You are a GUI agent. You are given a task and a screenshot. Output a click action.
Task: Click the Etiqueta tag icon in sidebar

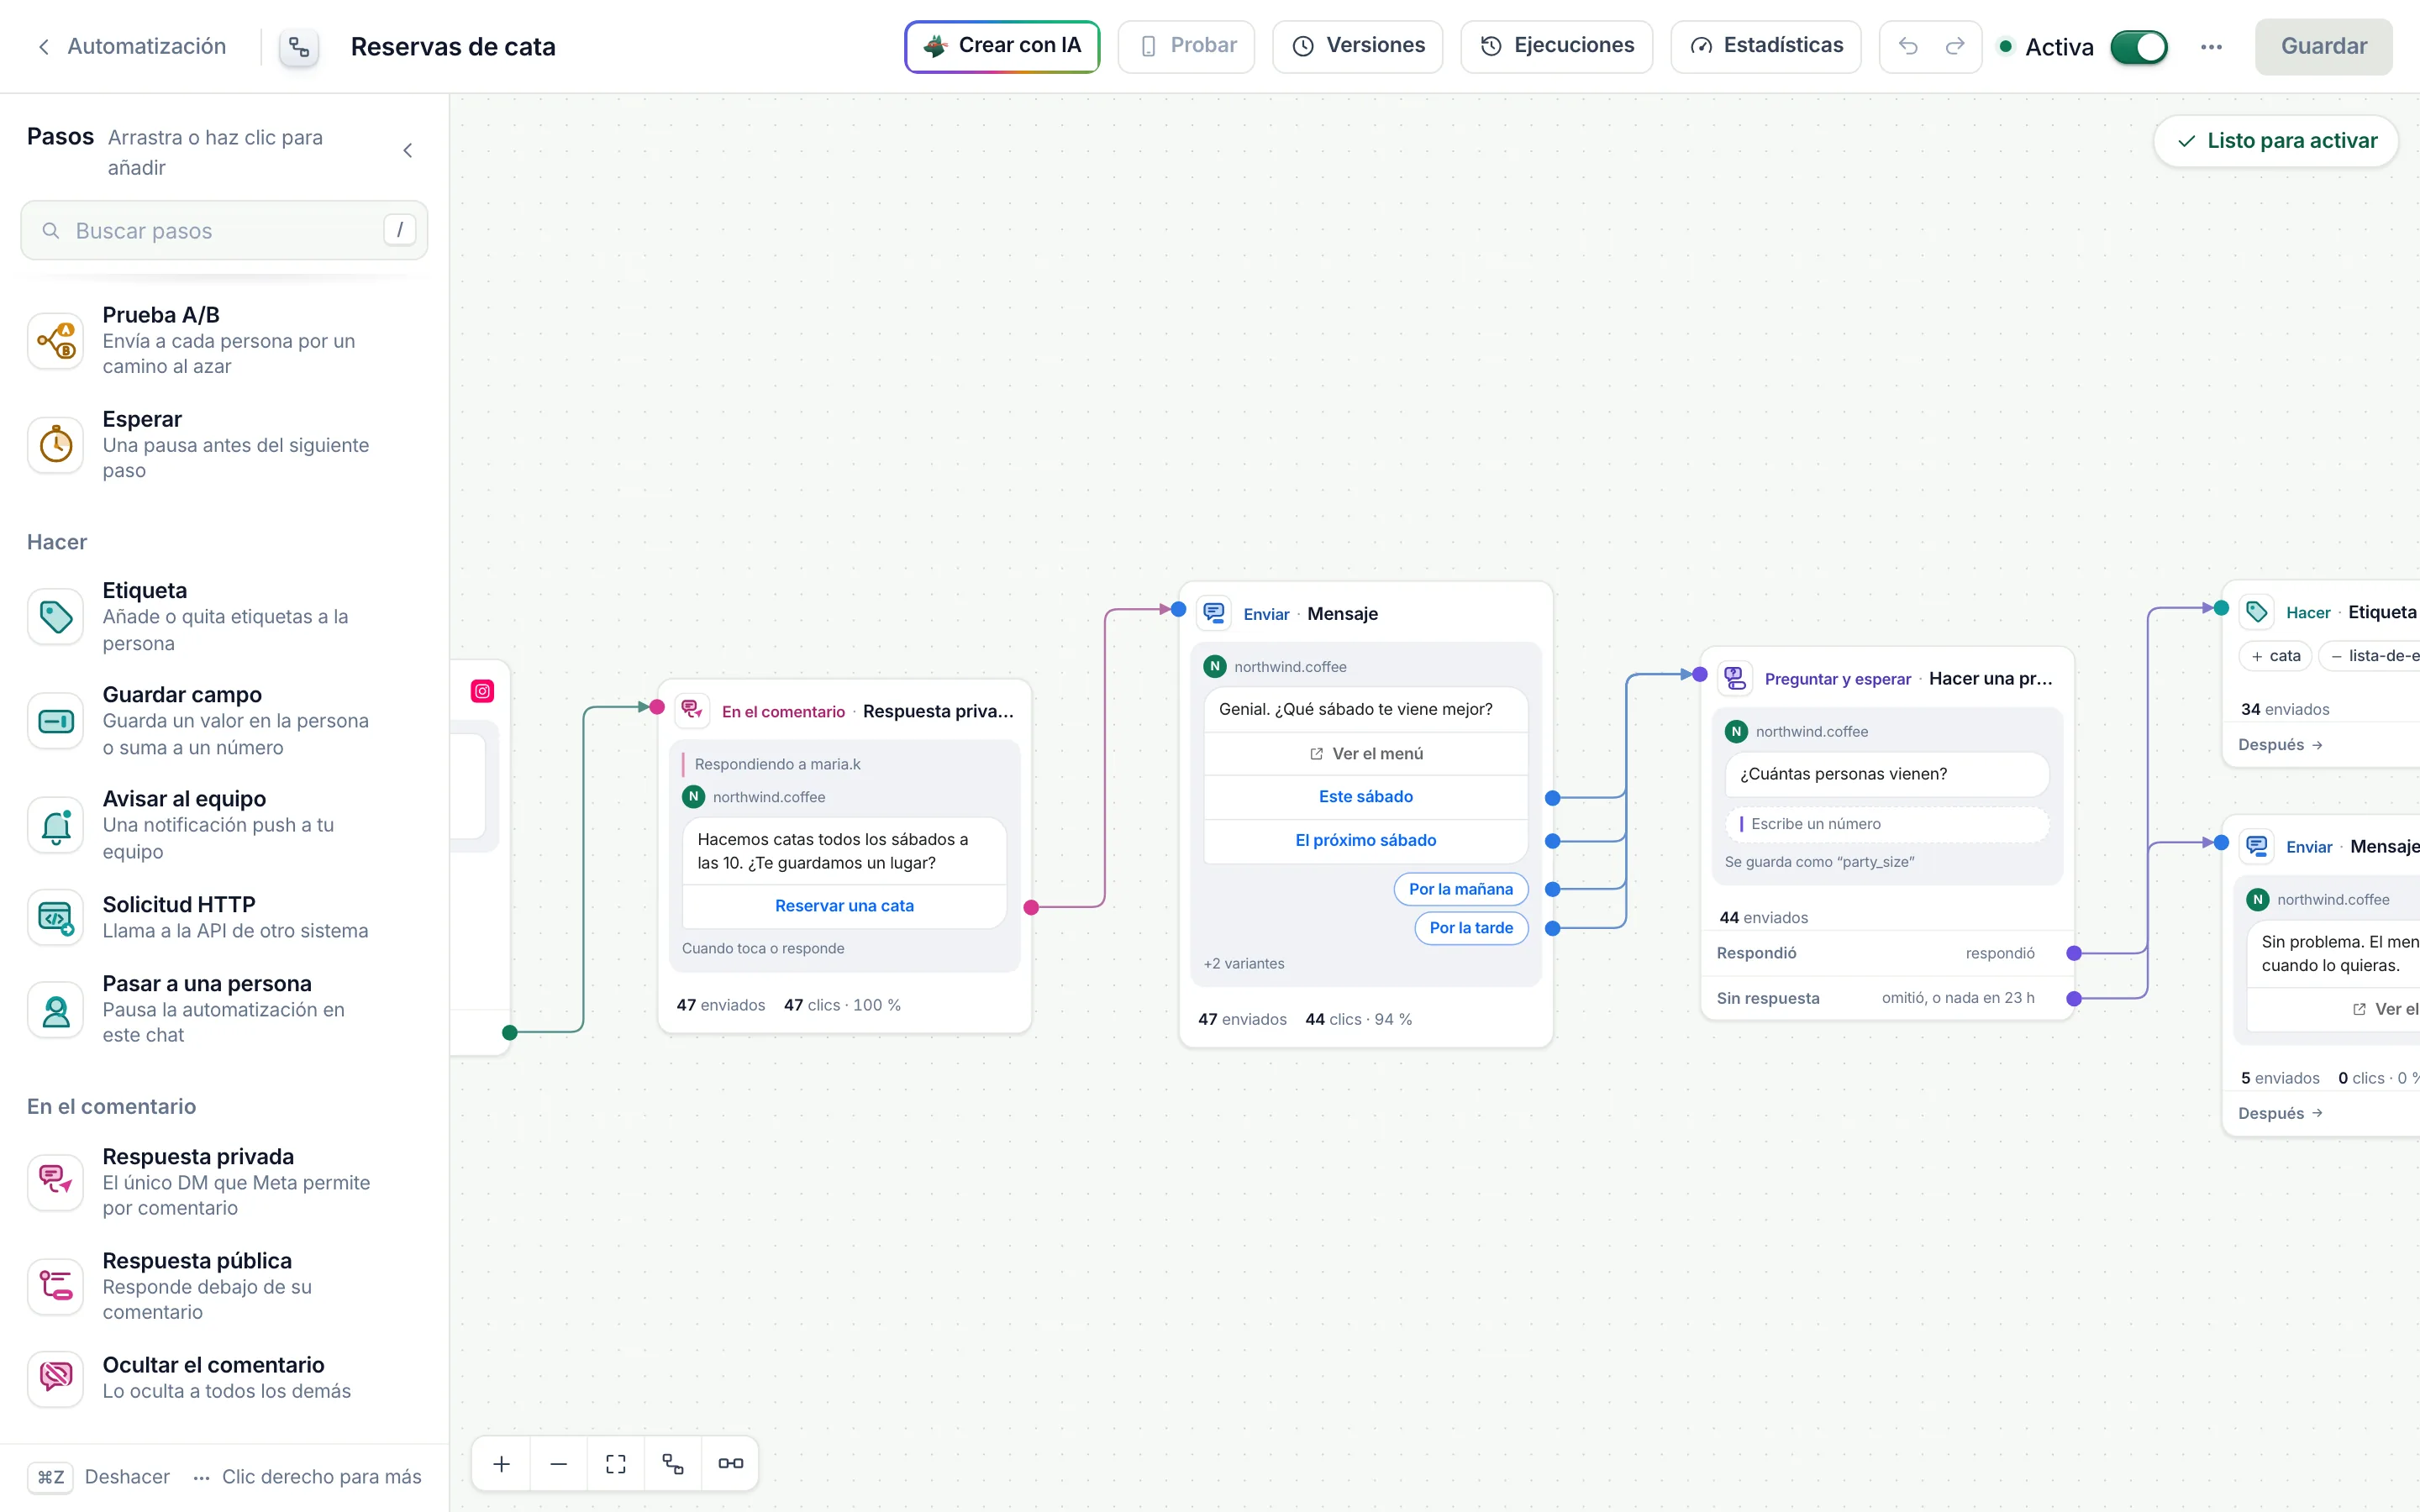pyautogui.click(x=56, y=617)
